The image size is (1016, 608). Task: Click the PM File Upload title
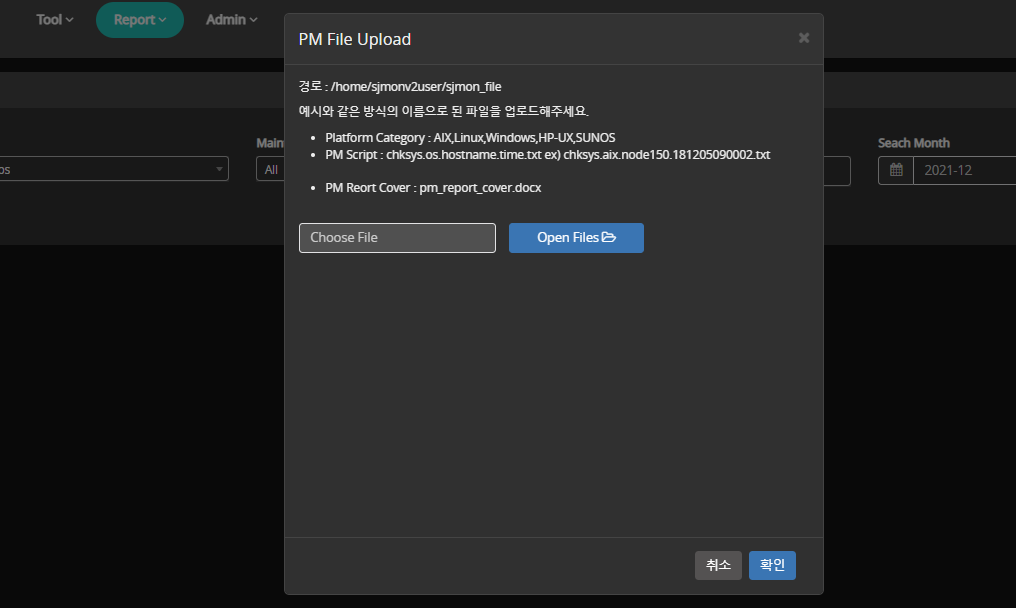tap(355, 39)
